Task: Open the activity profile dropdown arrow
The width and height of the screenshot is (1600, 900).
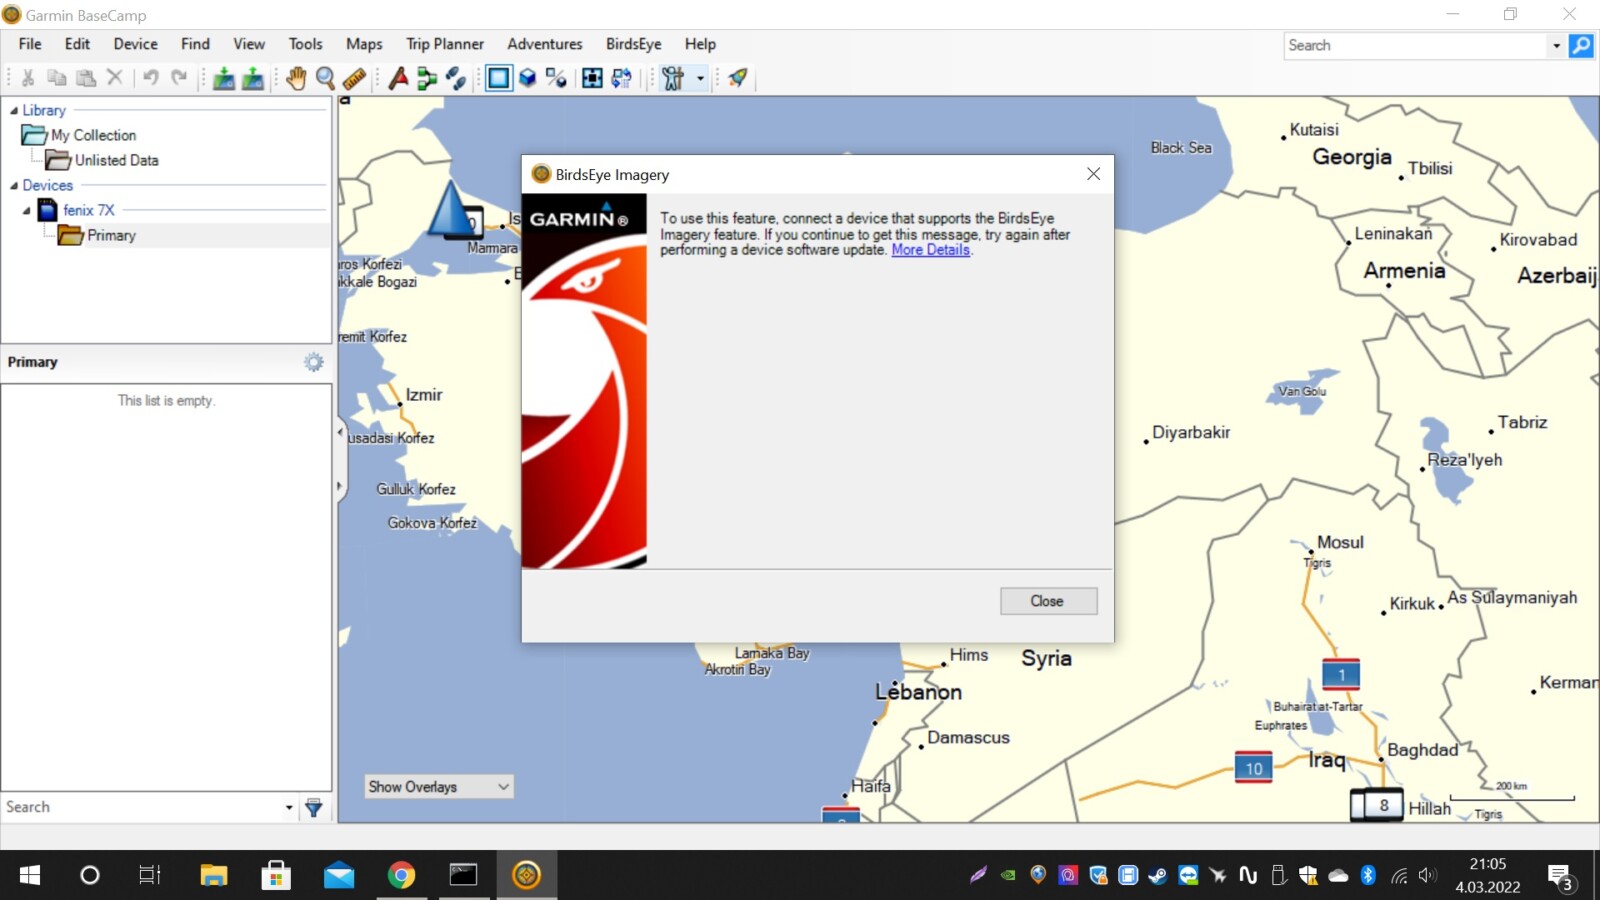Action: point(700,78)
